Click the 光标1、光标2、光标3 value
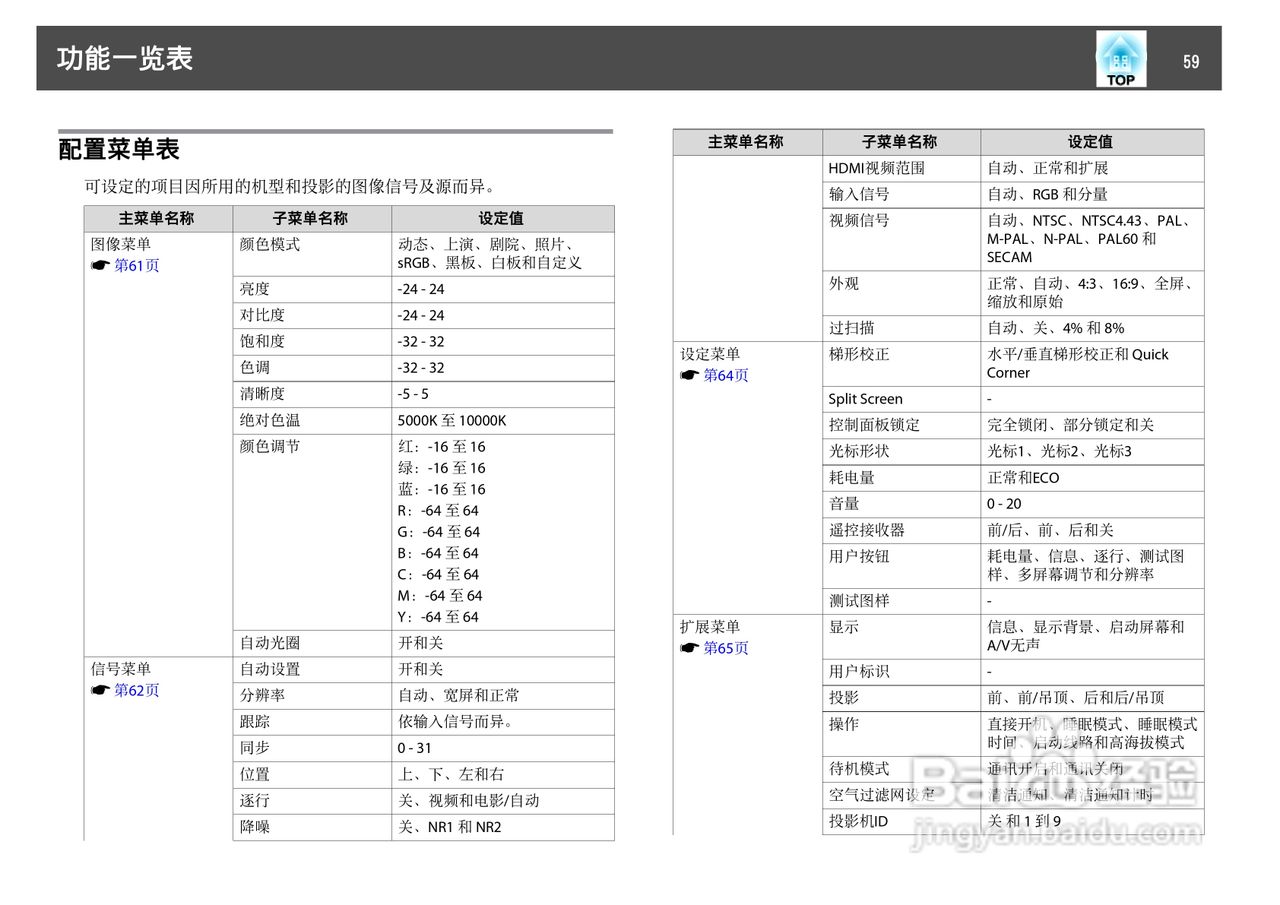 click(1060, 451)
